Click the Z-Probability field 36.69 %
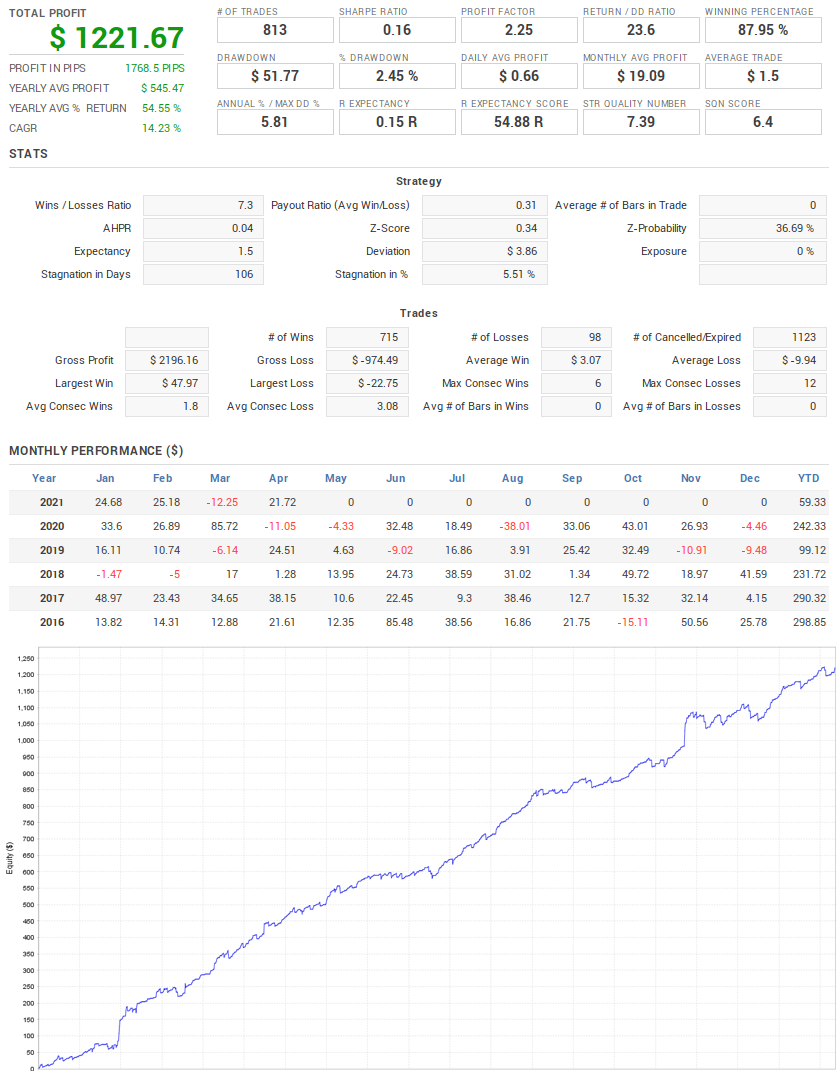The width and height of the screenshot is (839, 1071). pos(762,229)
